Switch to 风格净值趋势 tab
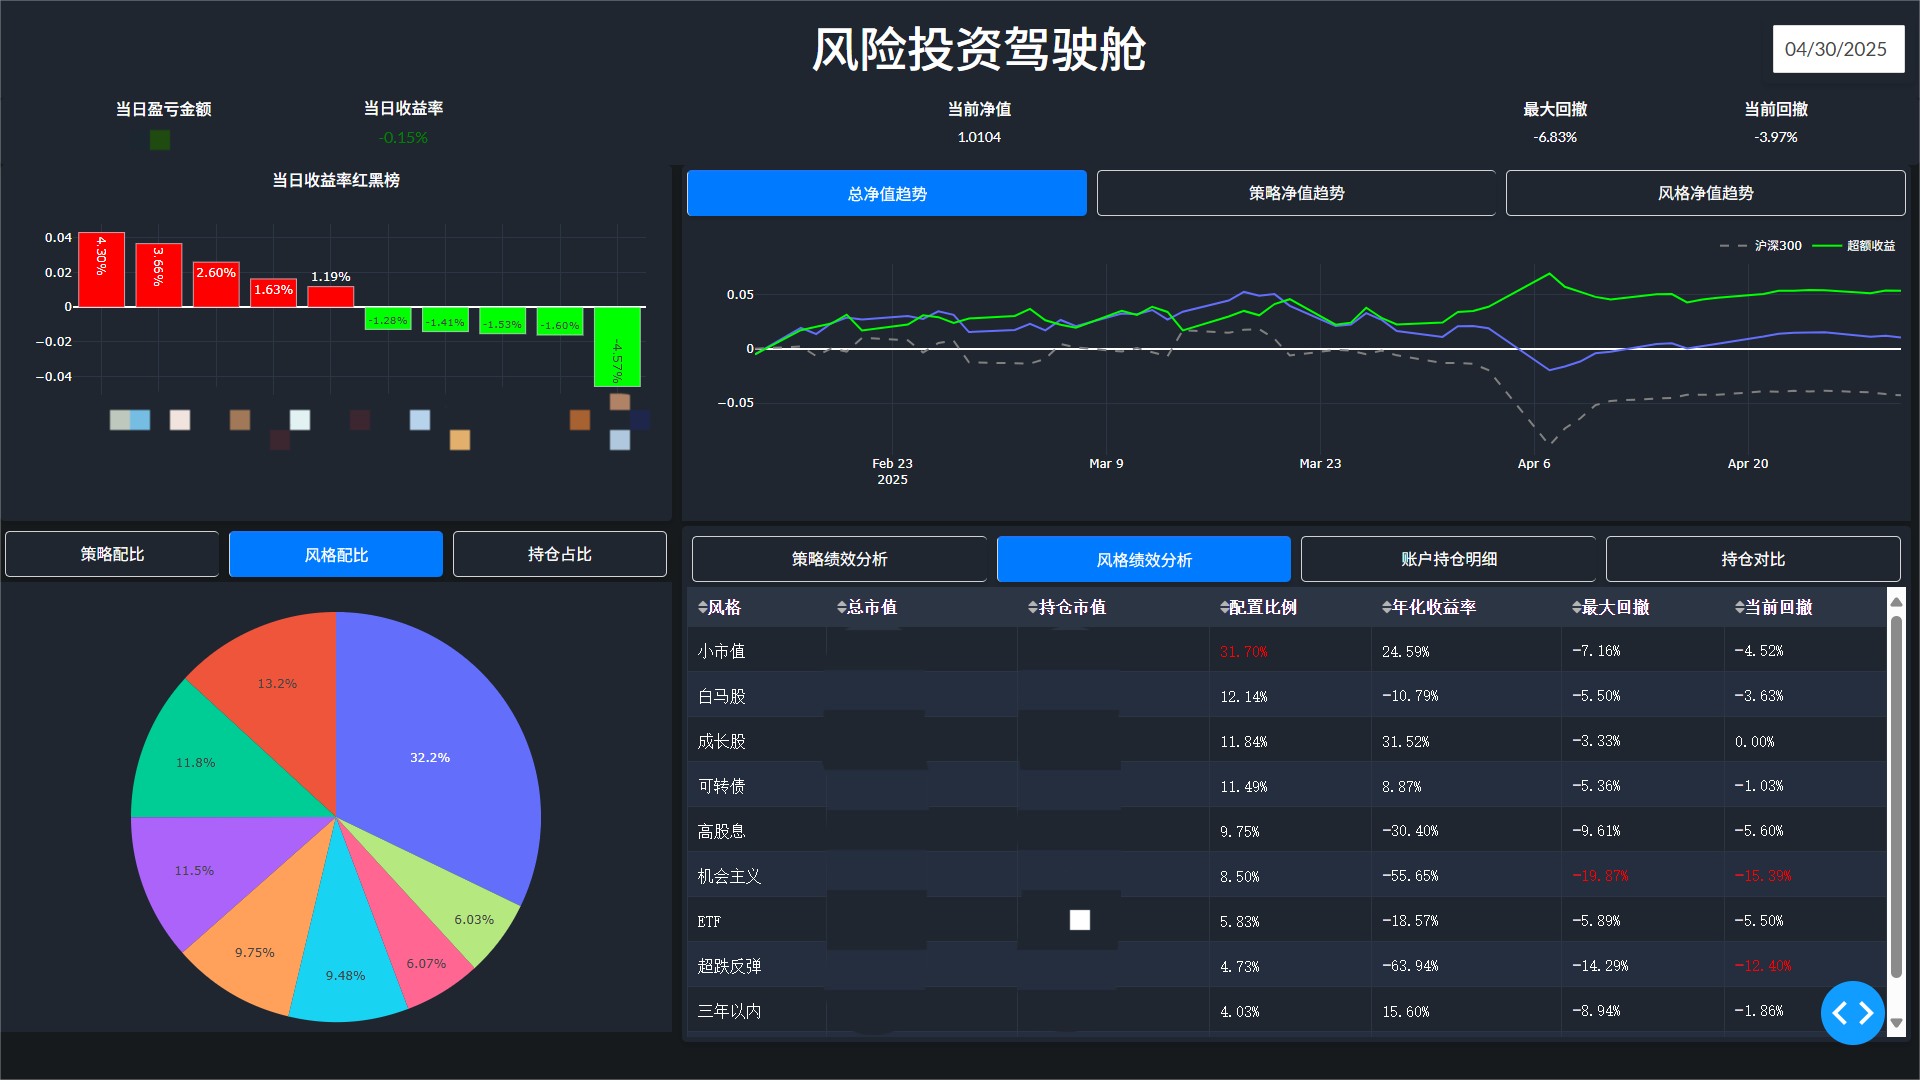Viewport: 1920px width, 1080px height. 1705,193
